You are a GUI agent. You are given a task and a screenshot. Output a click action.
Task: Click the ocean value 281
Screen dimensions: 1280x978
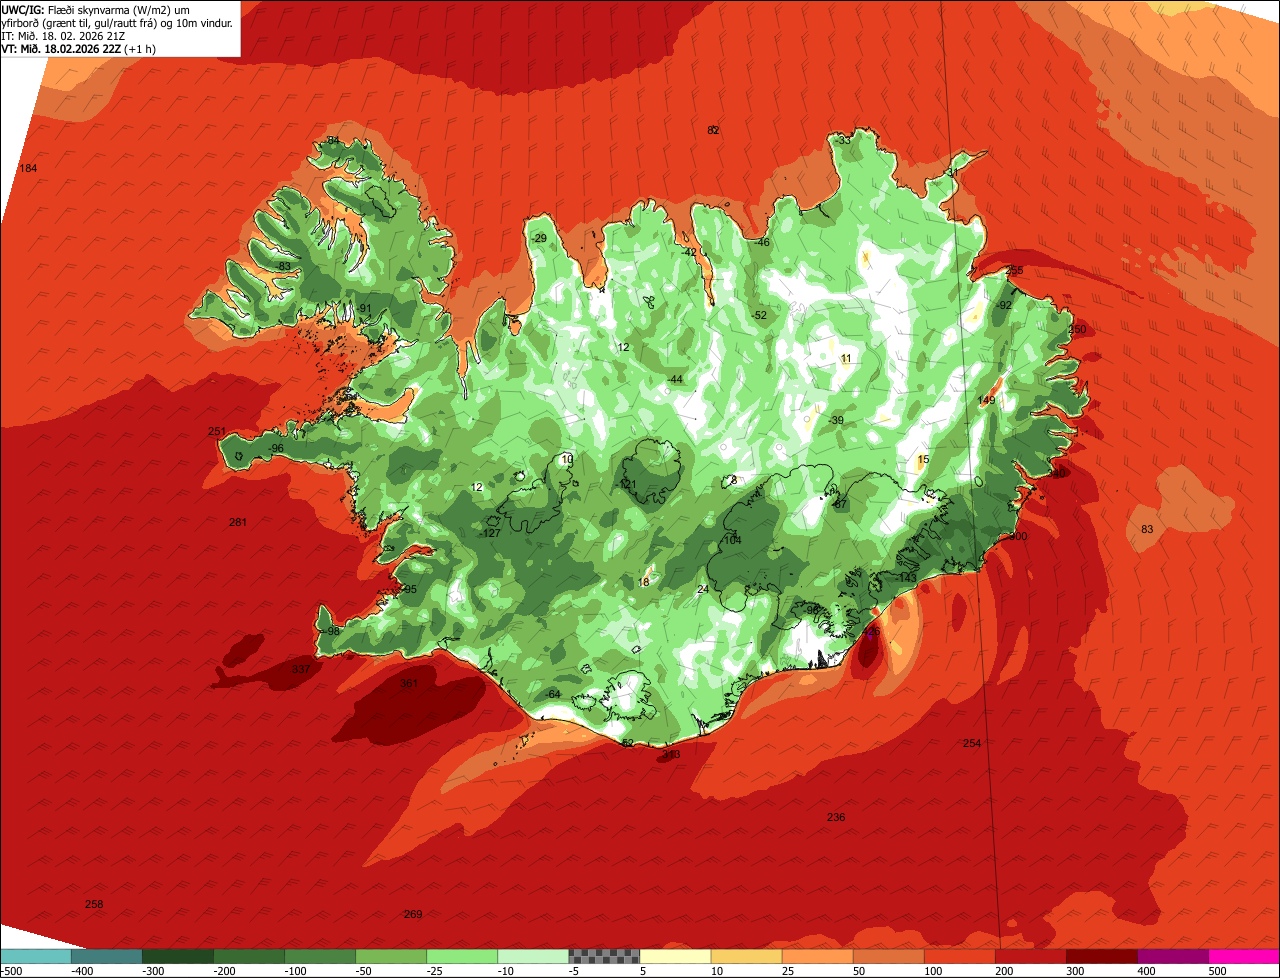237,522
